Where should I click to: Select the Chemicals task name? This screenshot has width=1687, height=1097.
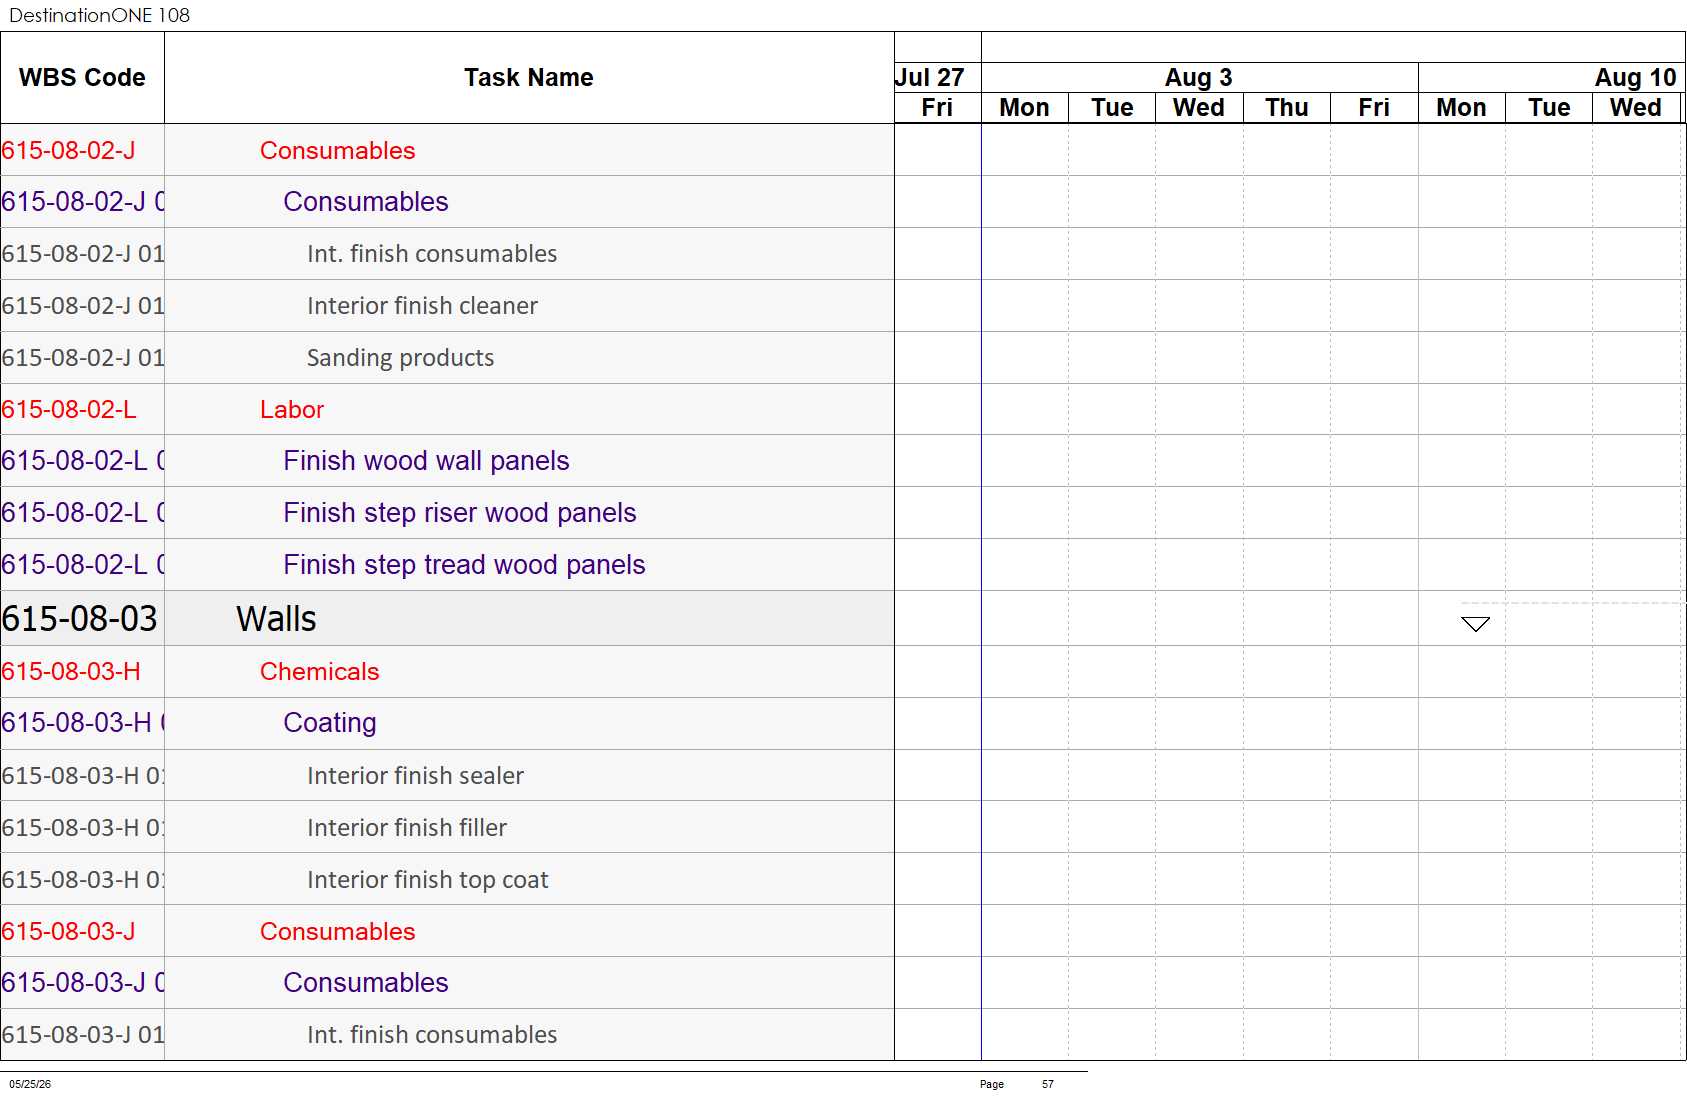[320, 672]
